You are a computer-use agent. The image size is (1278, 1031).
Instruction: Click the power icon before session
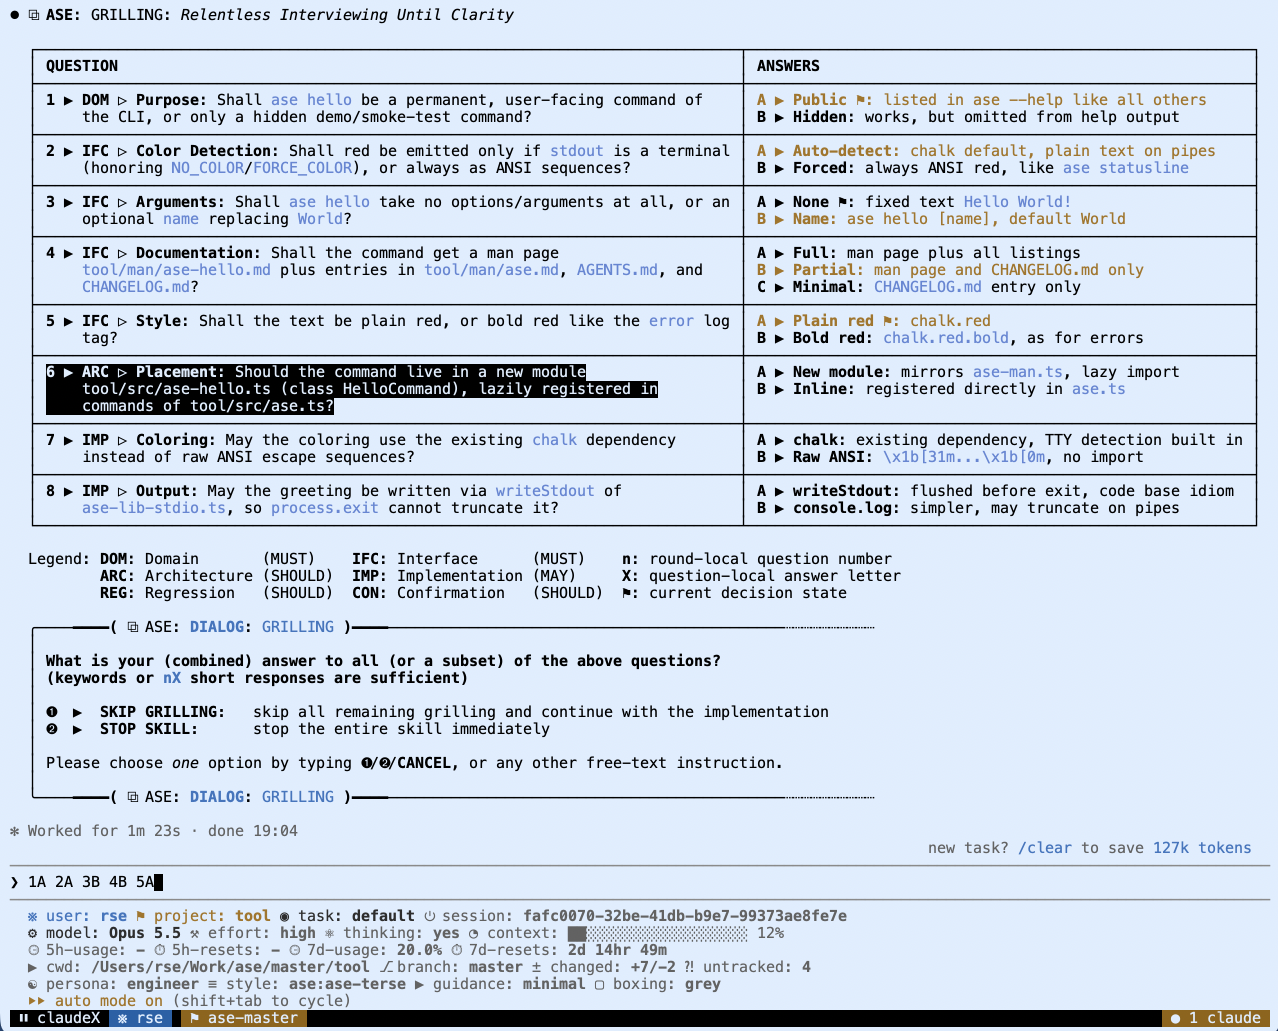click(x=429, y=916)
